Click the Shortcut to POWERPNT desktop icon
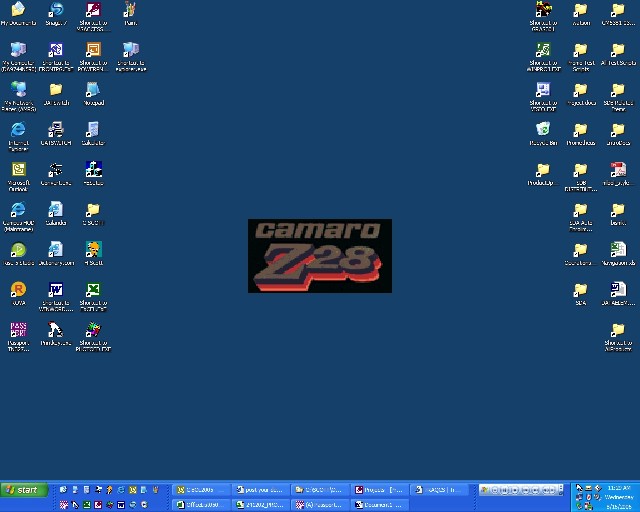 coord(93,50)
